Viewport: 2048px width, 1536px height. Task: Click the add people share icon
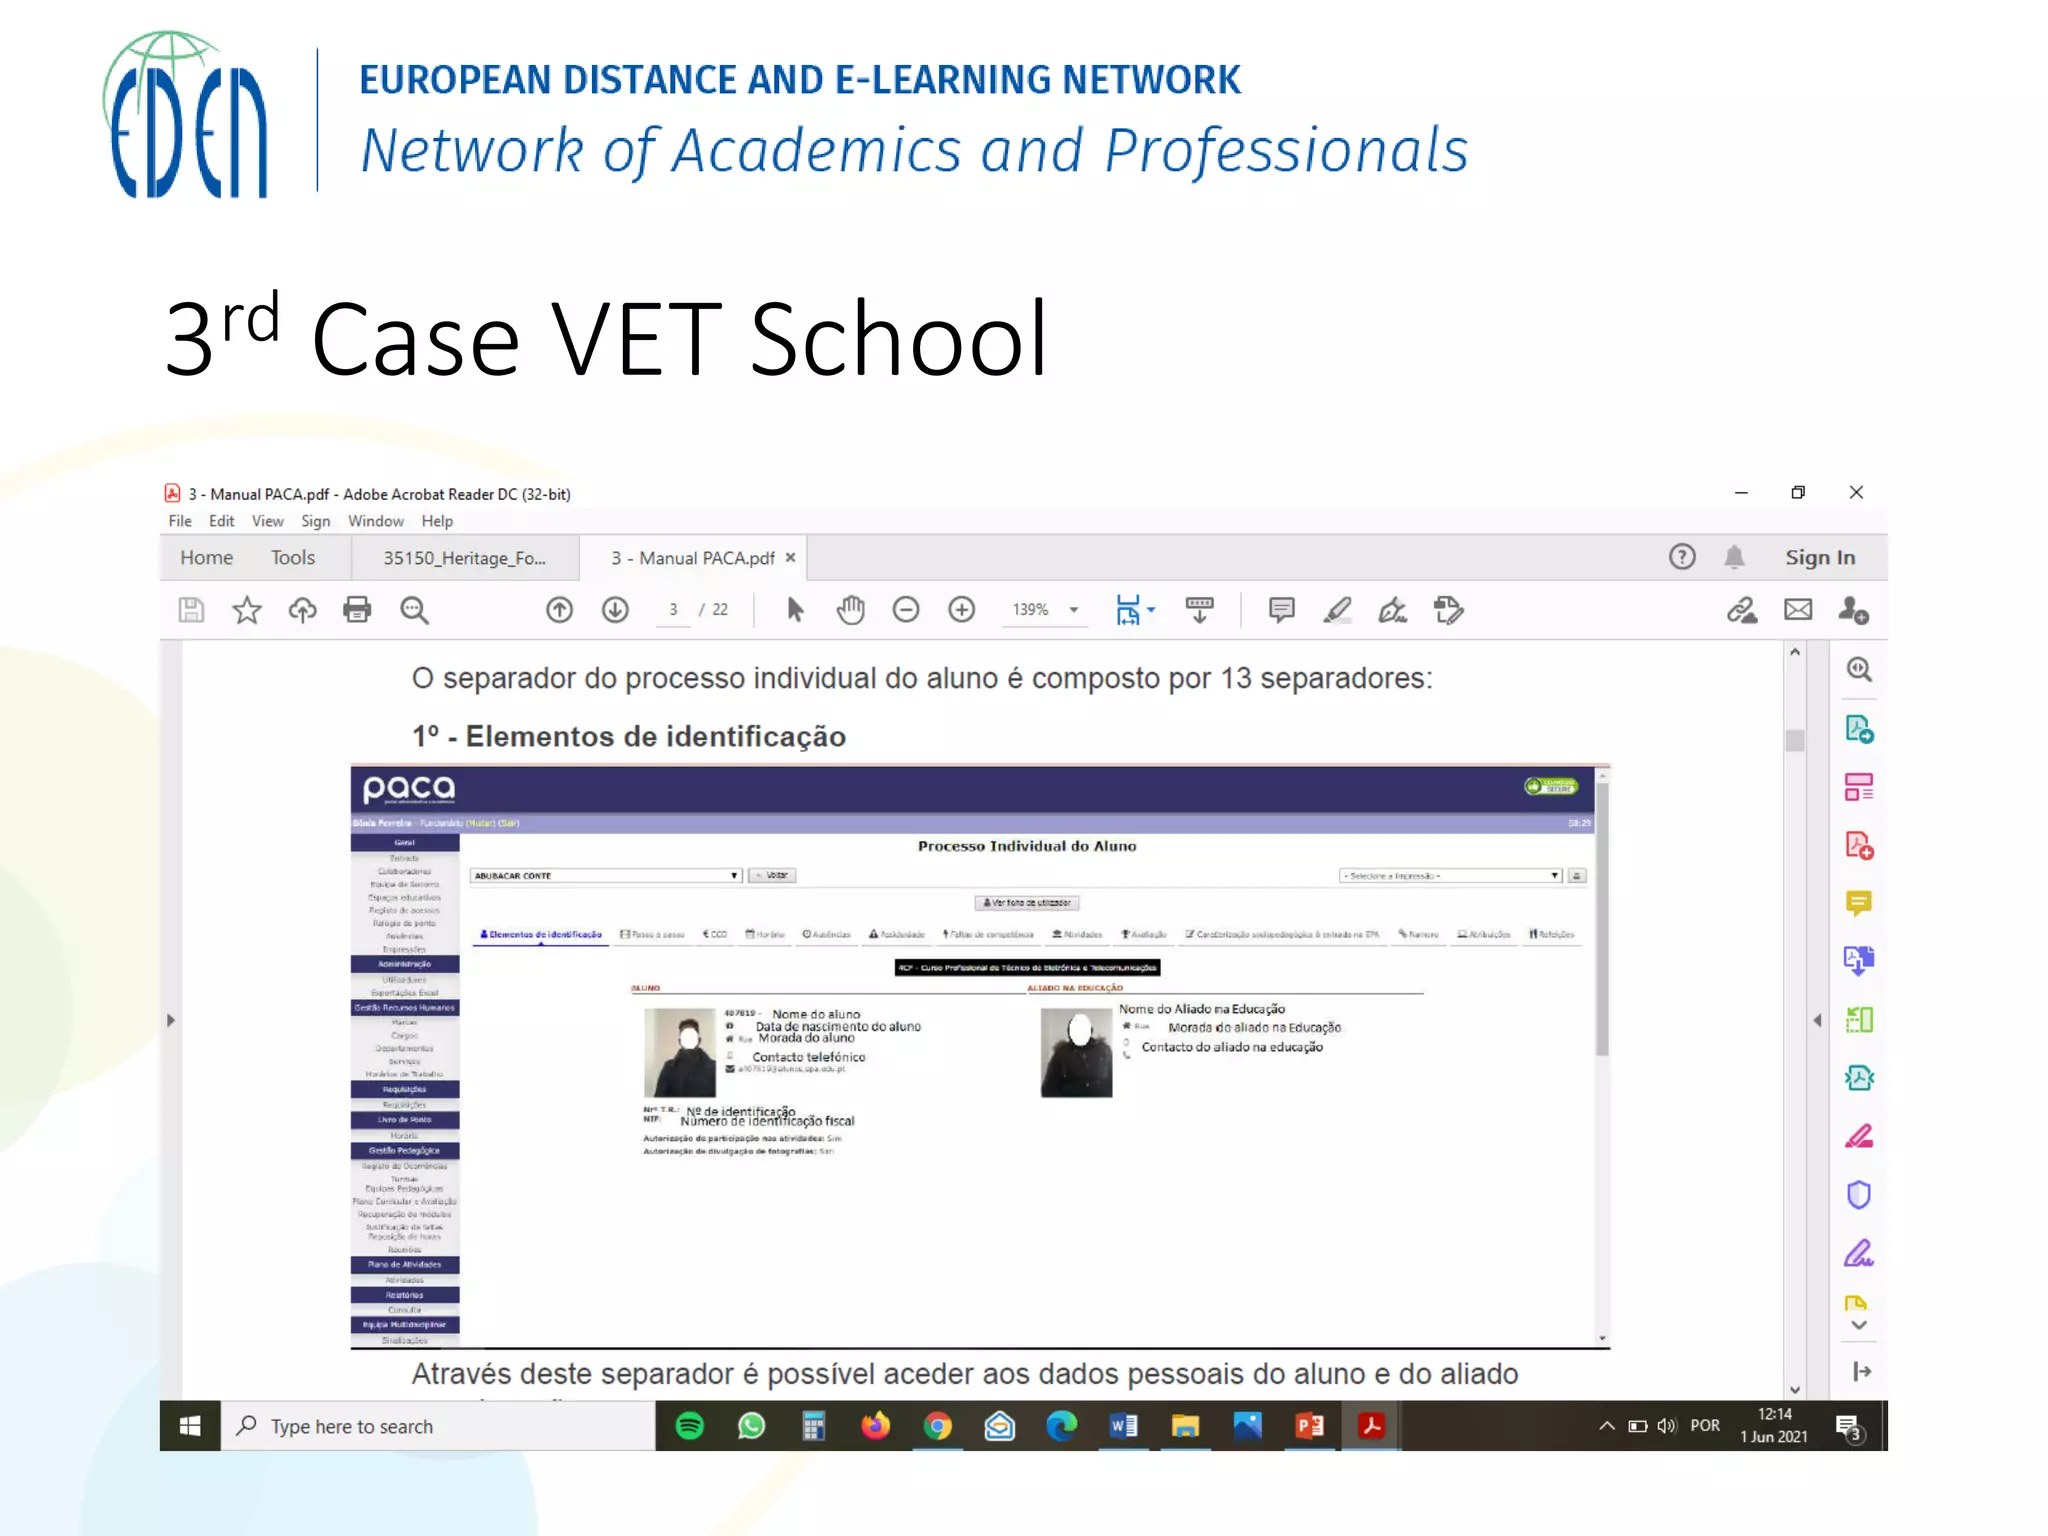click(1854, 610)
